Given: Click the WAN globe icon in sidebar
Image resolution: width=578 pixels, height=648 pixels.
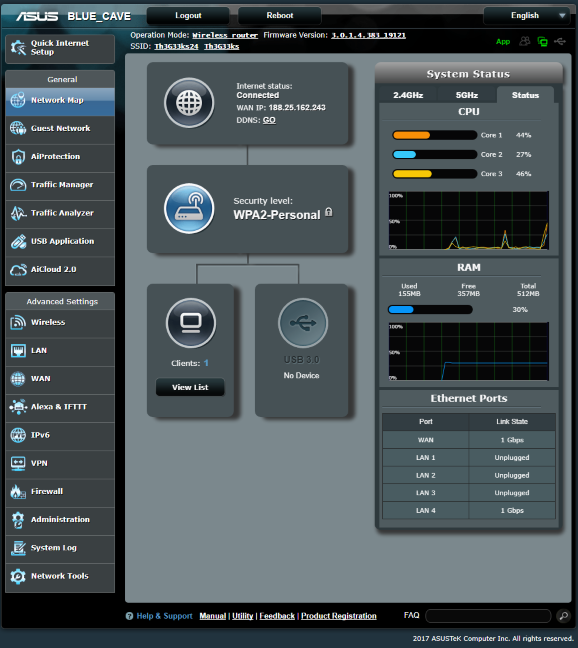Looking at the screenshot, I should click(x=18, y=379).
